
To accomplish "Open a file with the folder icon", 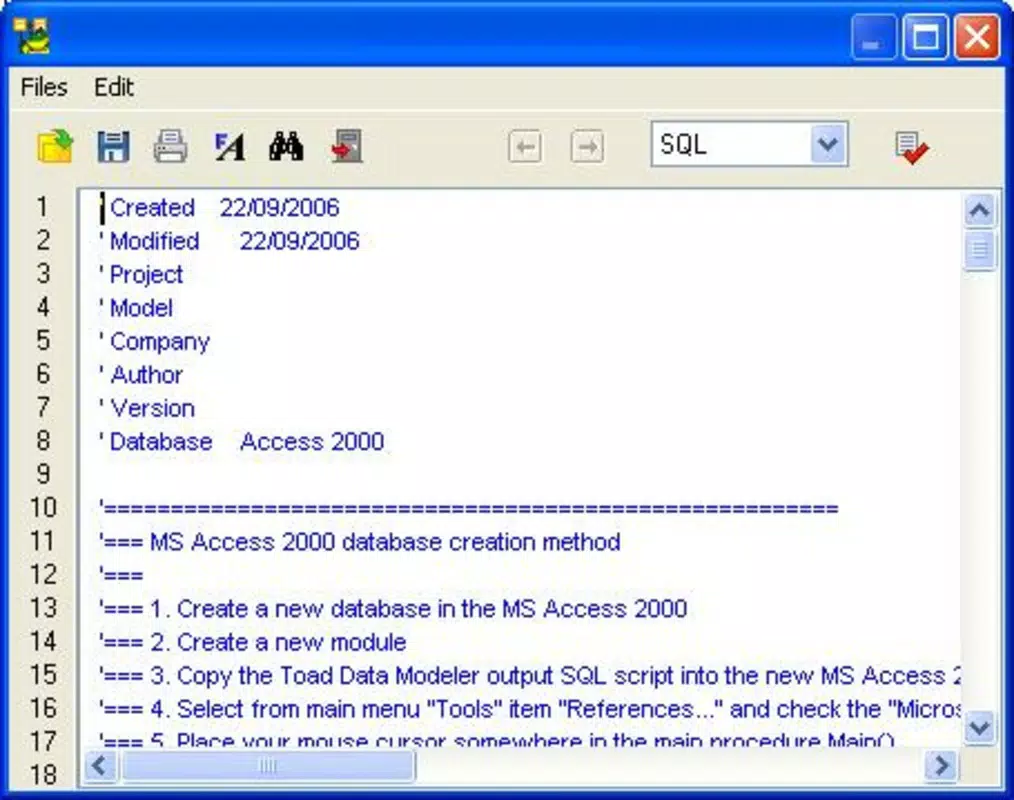I will (55, 146).
